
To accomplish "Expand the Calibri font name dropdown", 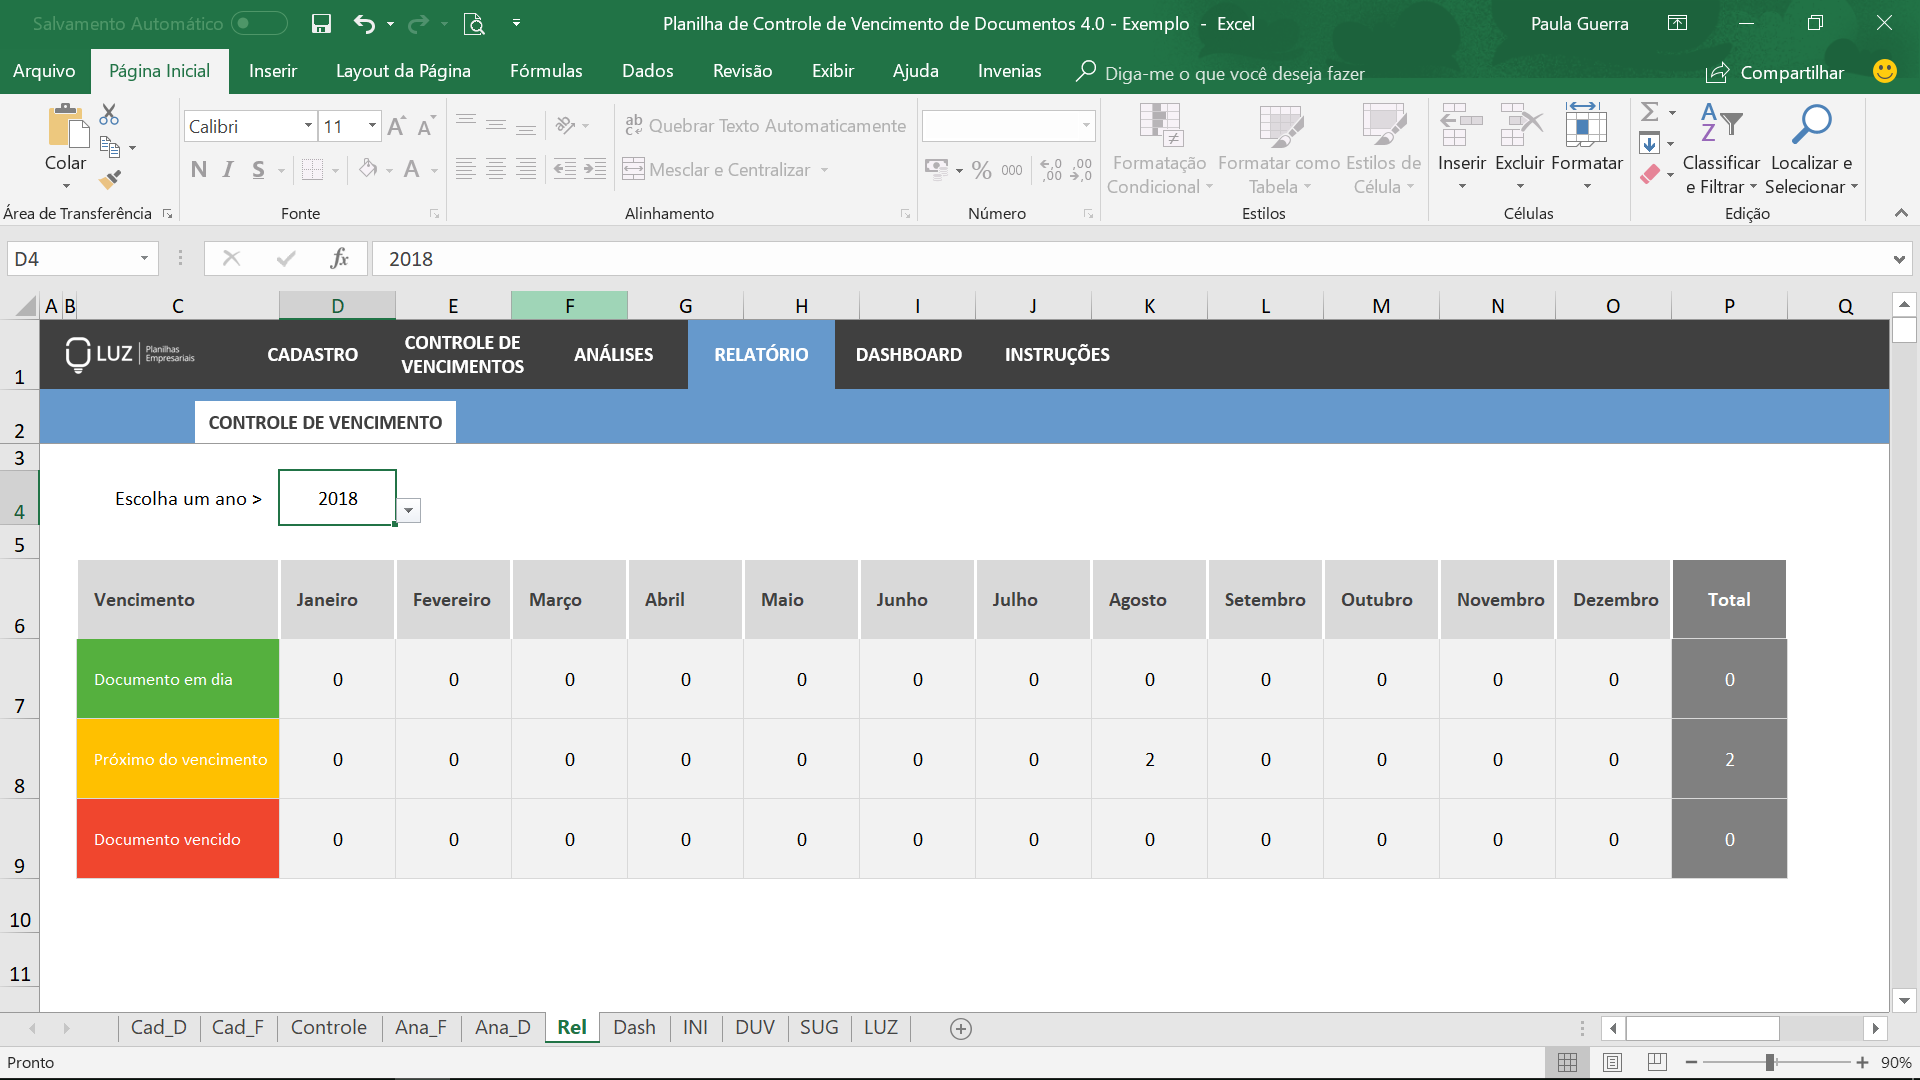I will [308, 126].
